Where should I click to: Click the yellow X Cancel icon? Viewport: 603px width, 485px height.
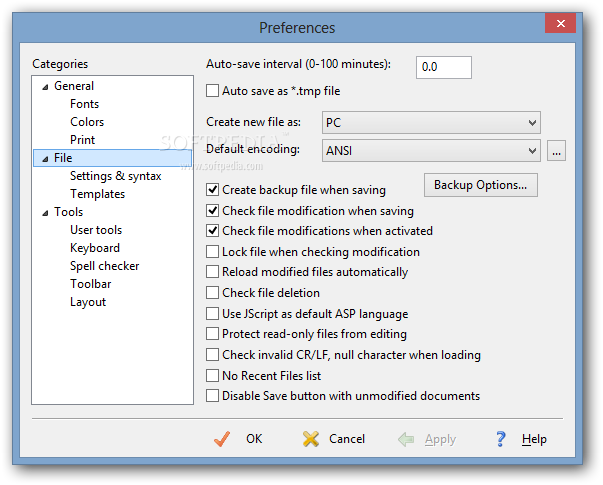(311, 439)
